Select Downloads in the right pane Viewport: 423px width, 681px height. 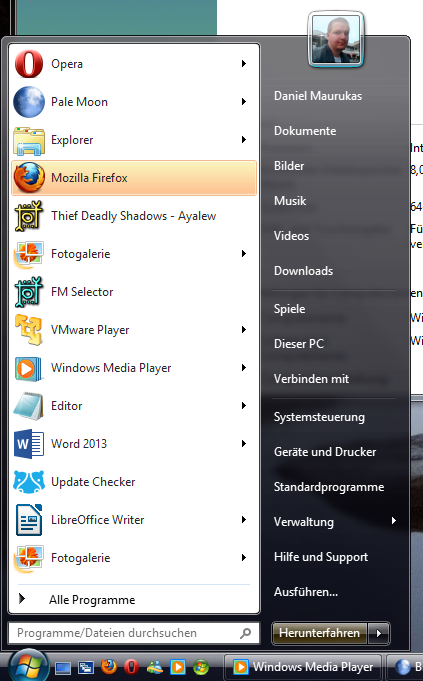[304, 271]
